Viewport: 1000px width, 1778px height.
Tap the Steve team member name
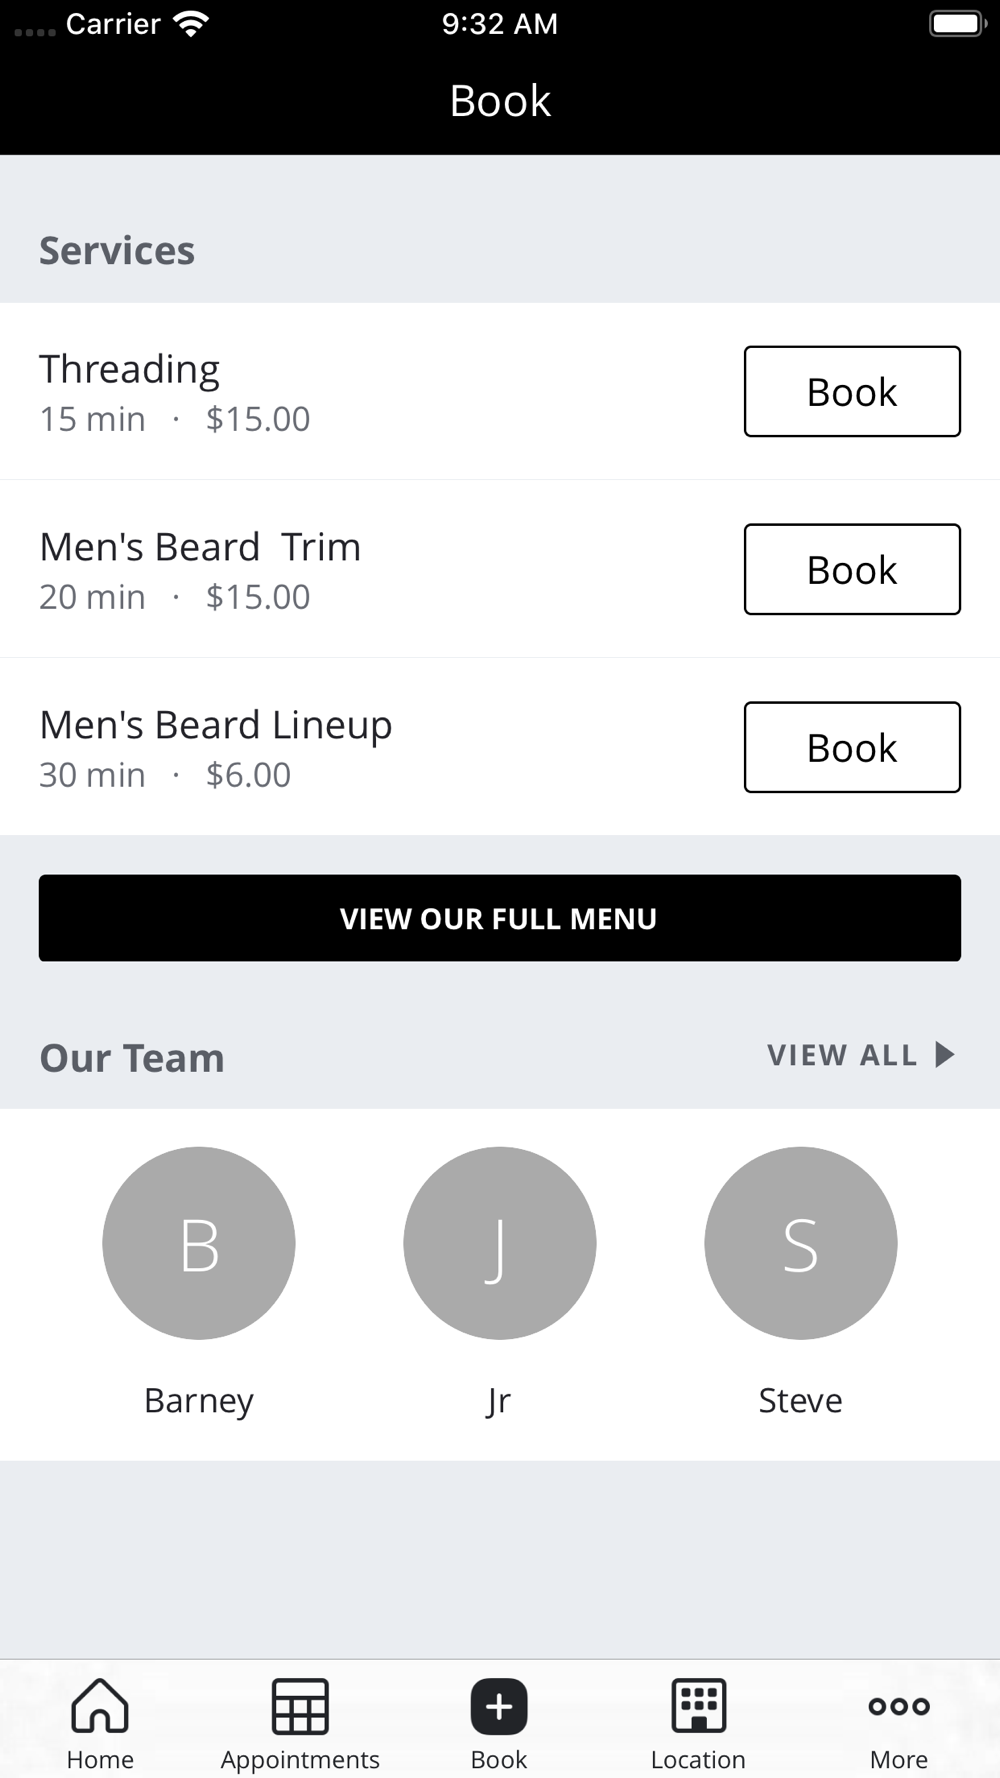pyautogui.click(x=800, y=1400)
